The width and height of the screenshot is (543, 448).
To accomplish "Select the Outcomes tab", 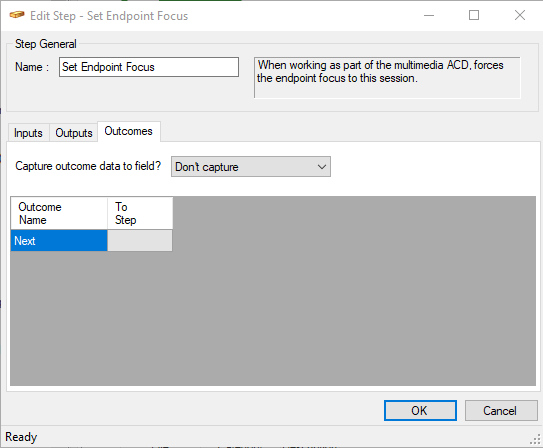I will coord(128,131).
